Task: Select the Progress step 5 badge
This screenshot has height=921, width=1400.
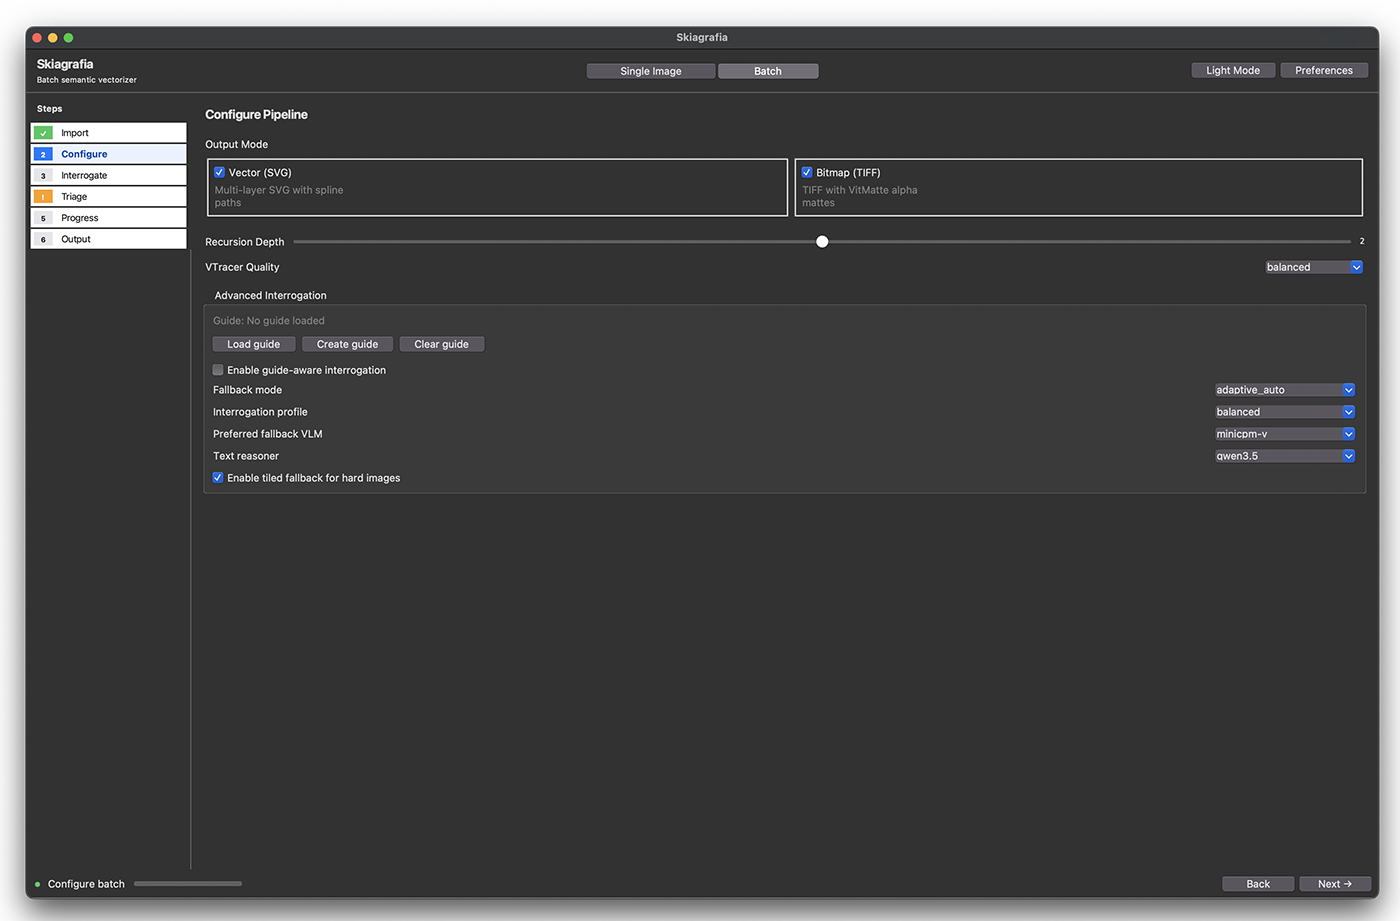Action: click(43, 217)
